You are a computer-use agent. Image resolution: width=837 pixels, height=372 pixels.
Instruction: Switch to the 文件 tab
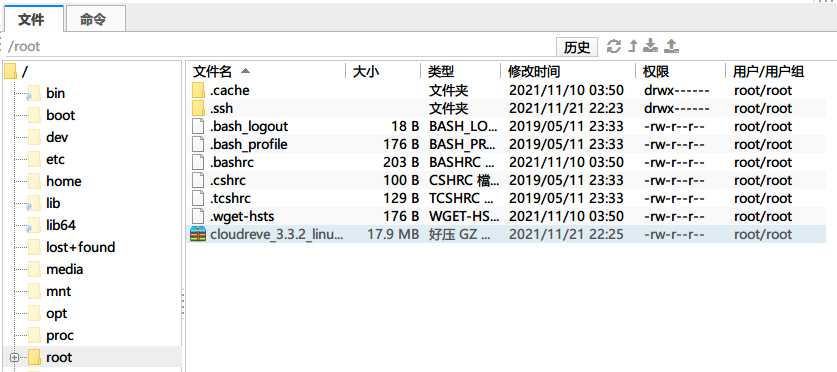(33, 19)
